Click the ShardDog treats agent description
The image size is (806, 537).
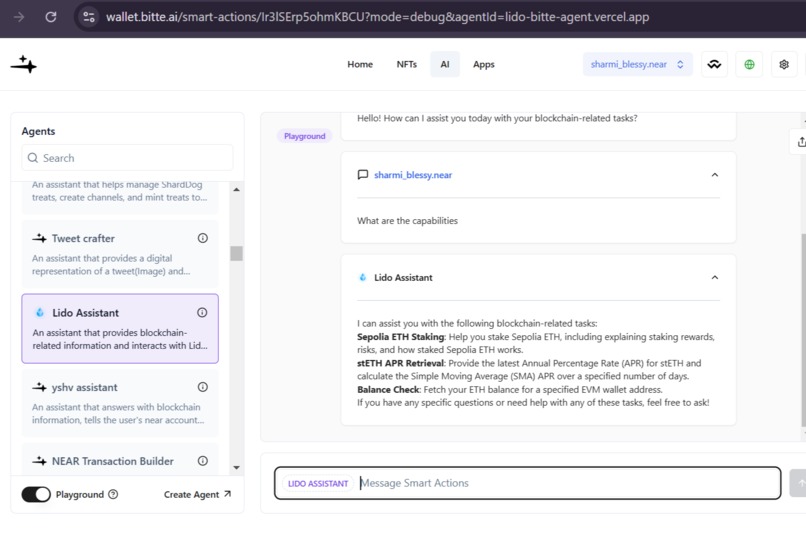click(x=119, y=191)
